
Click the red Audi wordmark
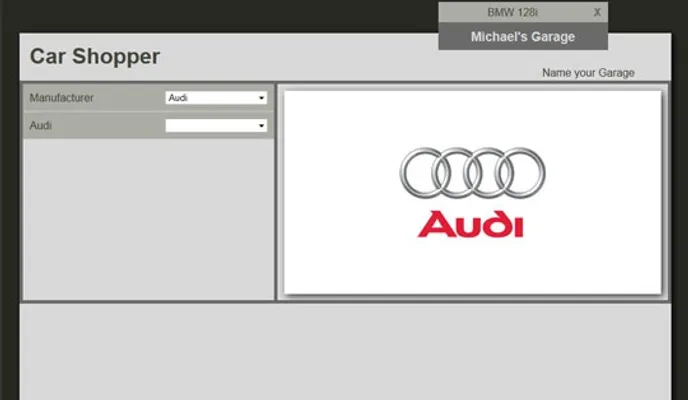[471, 225]
